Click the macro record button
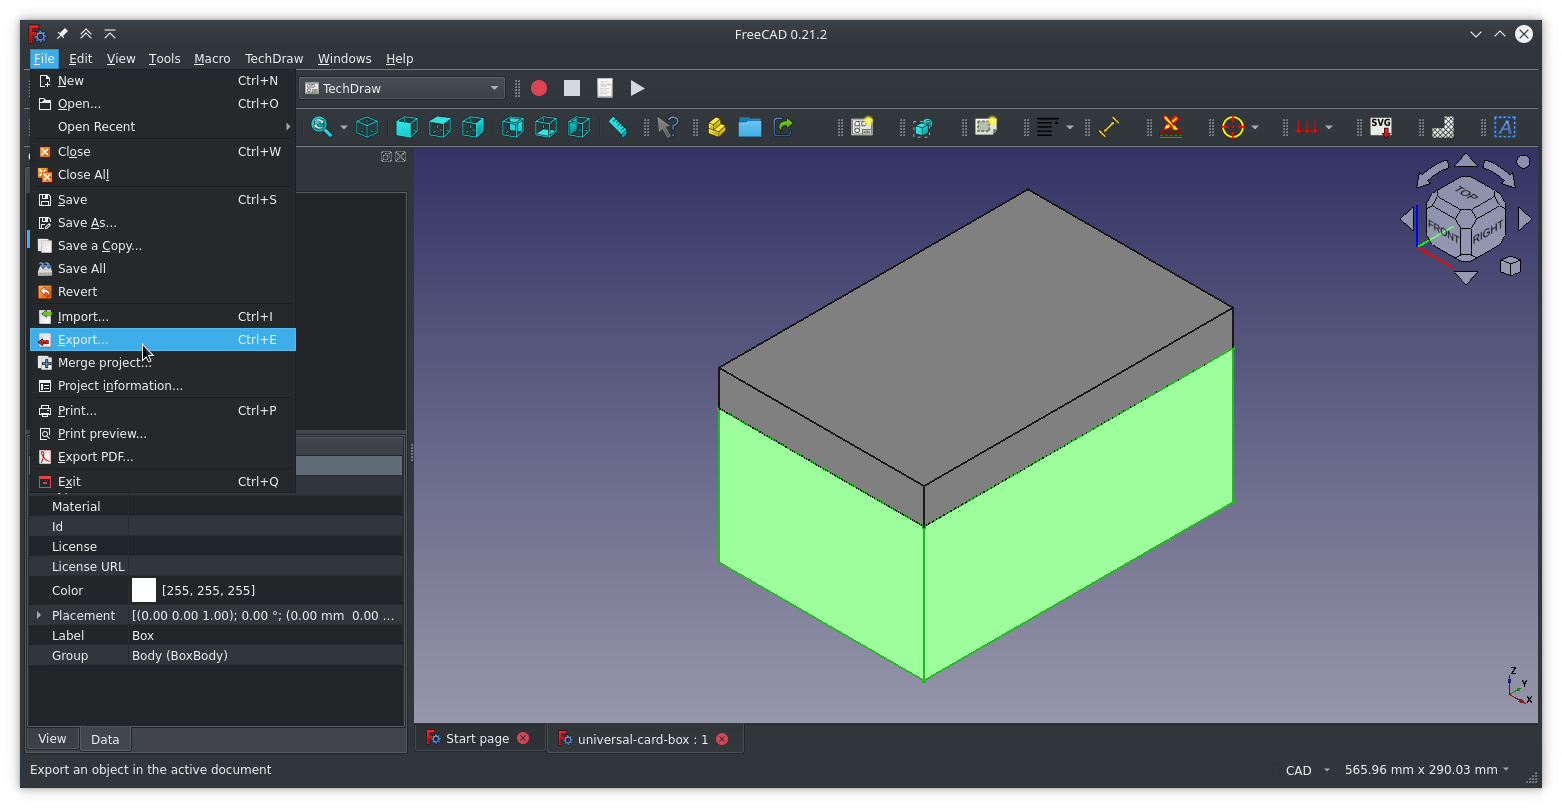The image size is (1562, 808). tap(539, 88)
